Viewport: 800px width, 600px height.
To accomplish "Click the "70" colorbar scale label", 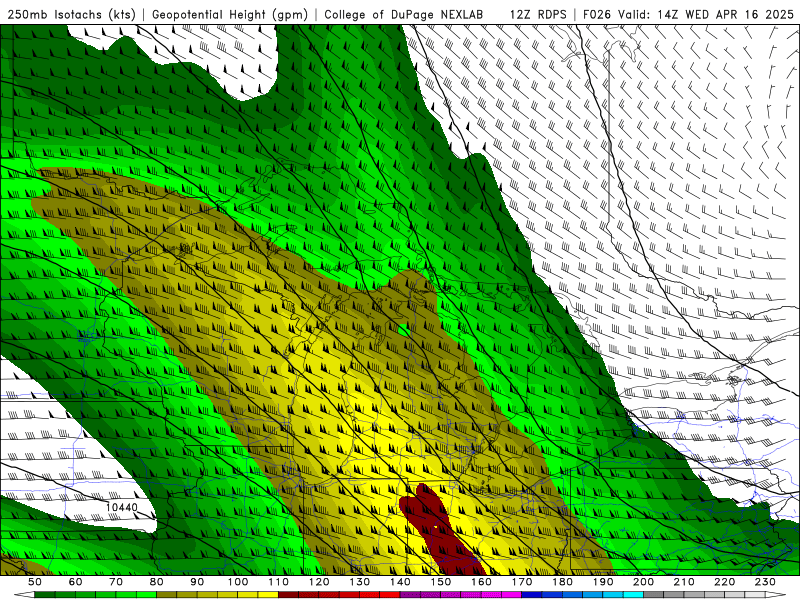I will point(116,582).
